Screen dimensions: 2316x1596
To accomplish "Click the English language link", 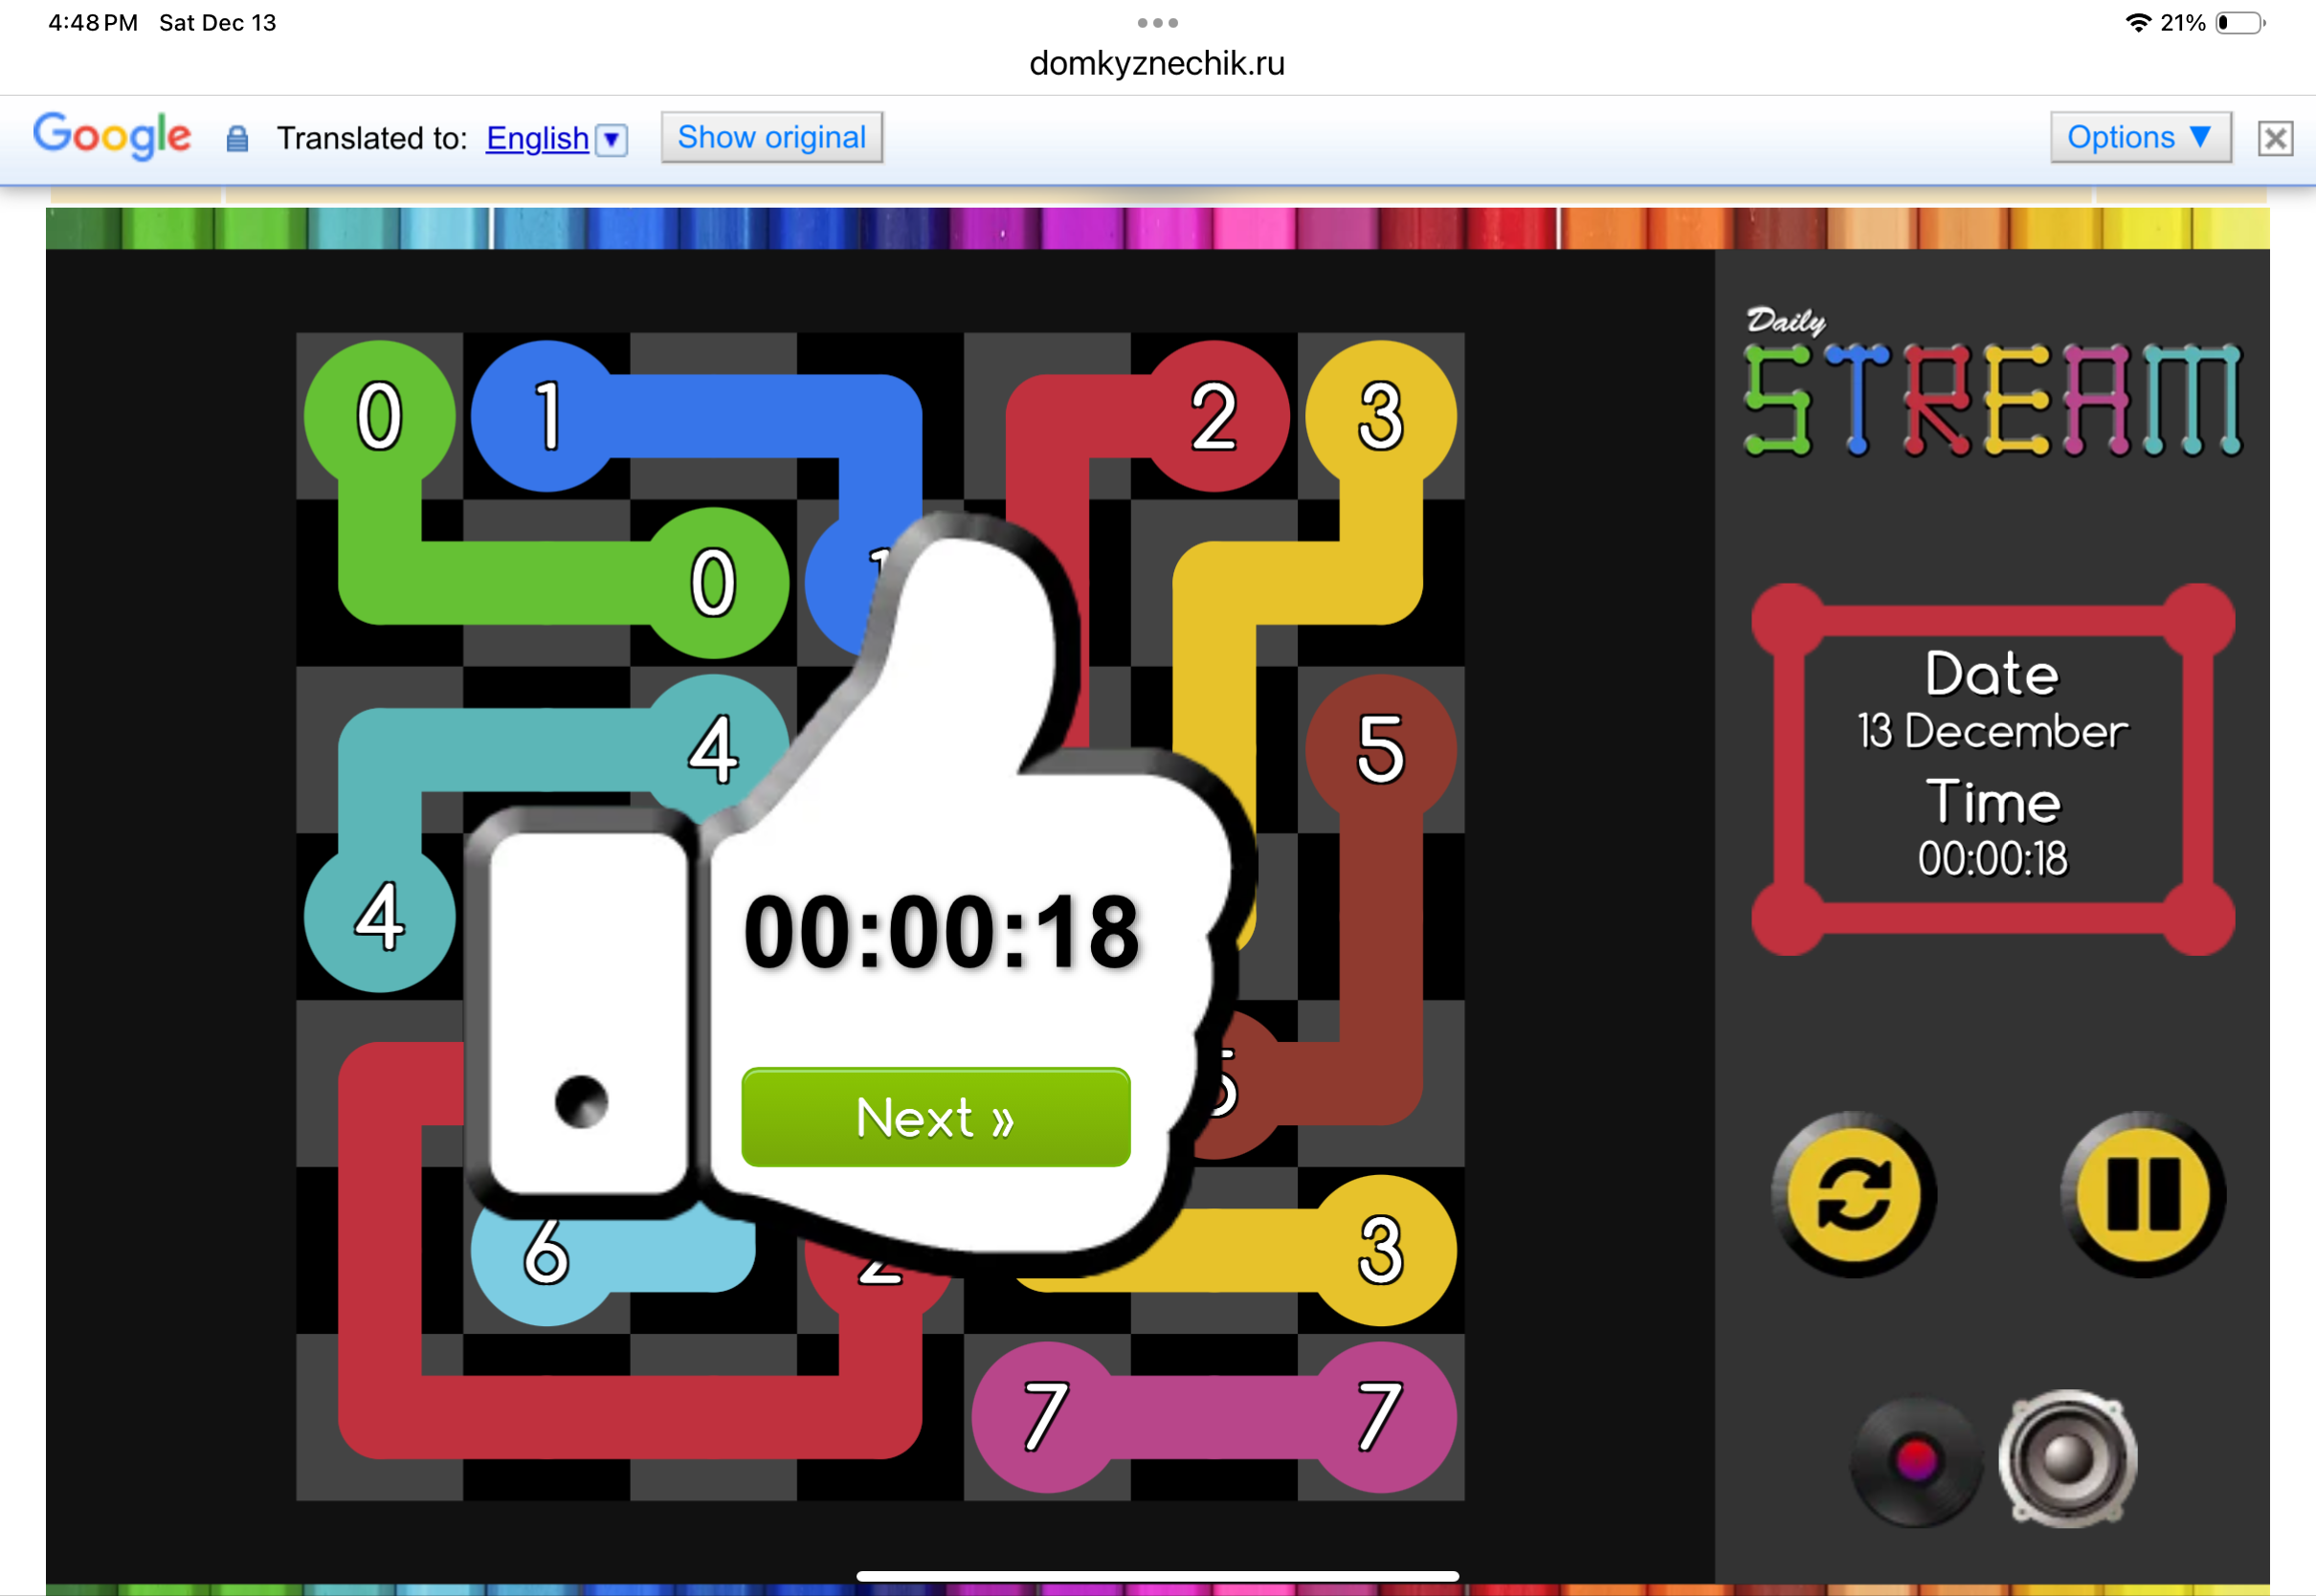I will coord(537,138).
